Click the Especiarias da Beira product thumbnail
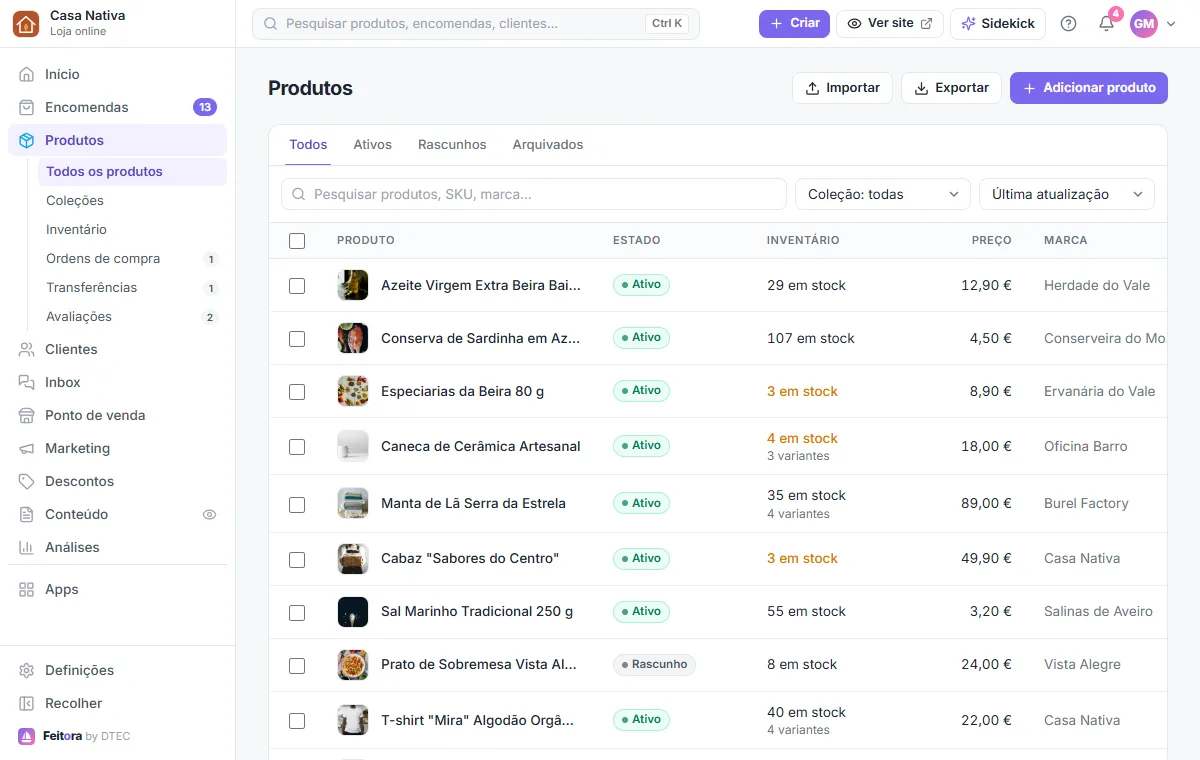Image resolution: width=1200 pixels, height=760 pixels. click(x=353, y=391)
